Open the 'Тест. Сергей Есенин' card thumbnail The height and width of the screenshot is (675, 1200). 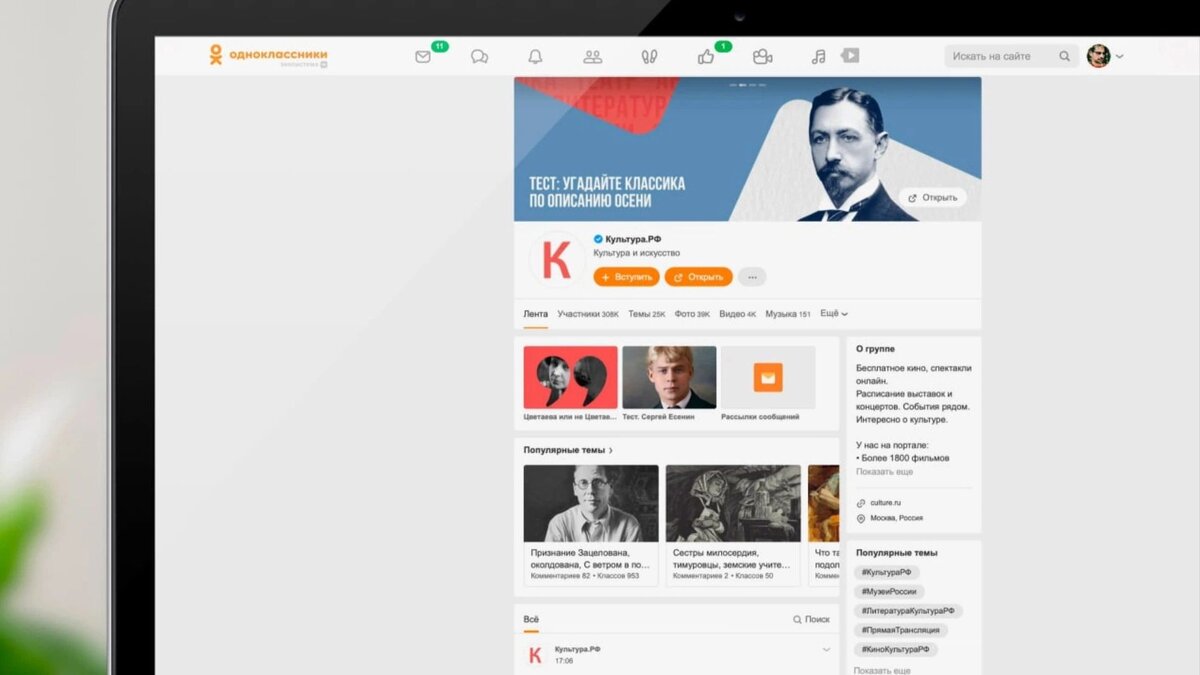pos(669,377)
